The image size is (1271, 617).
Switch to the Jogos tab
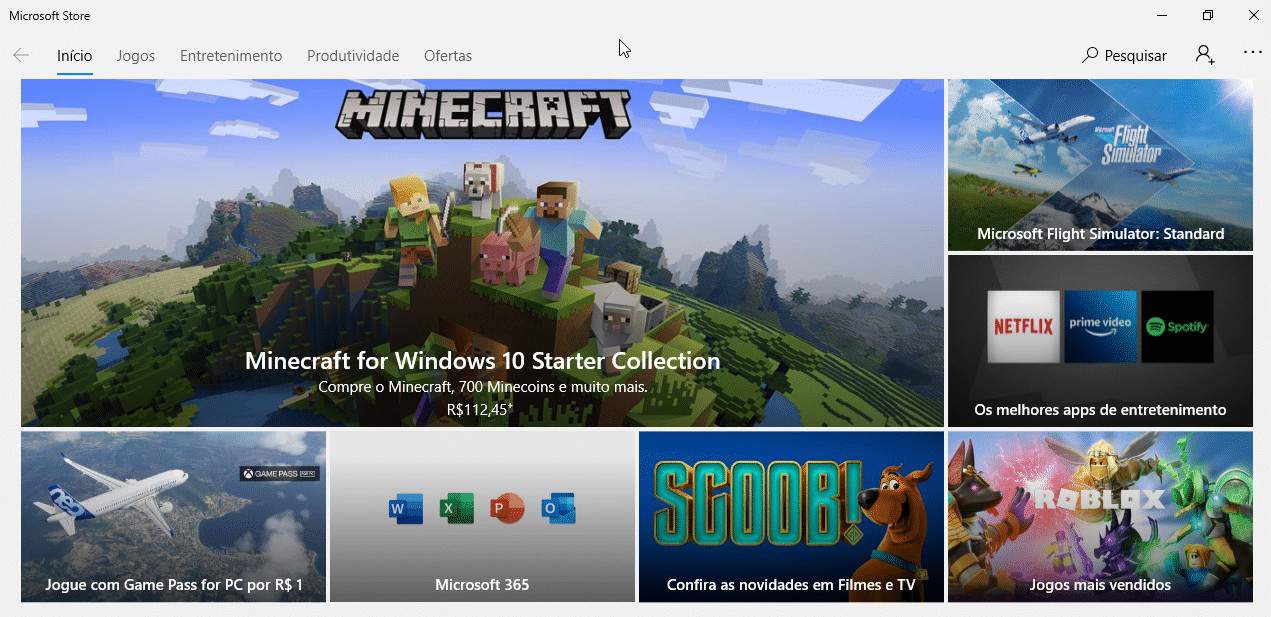click(x=136, y=56)
